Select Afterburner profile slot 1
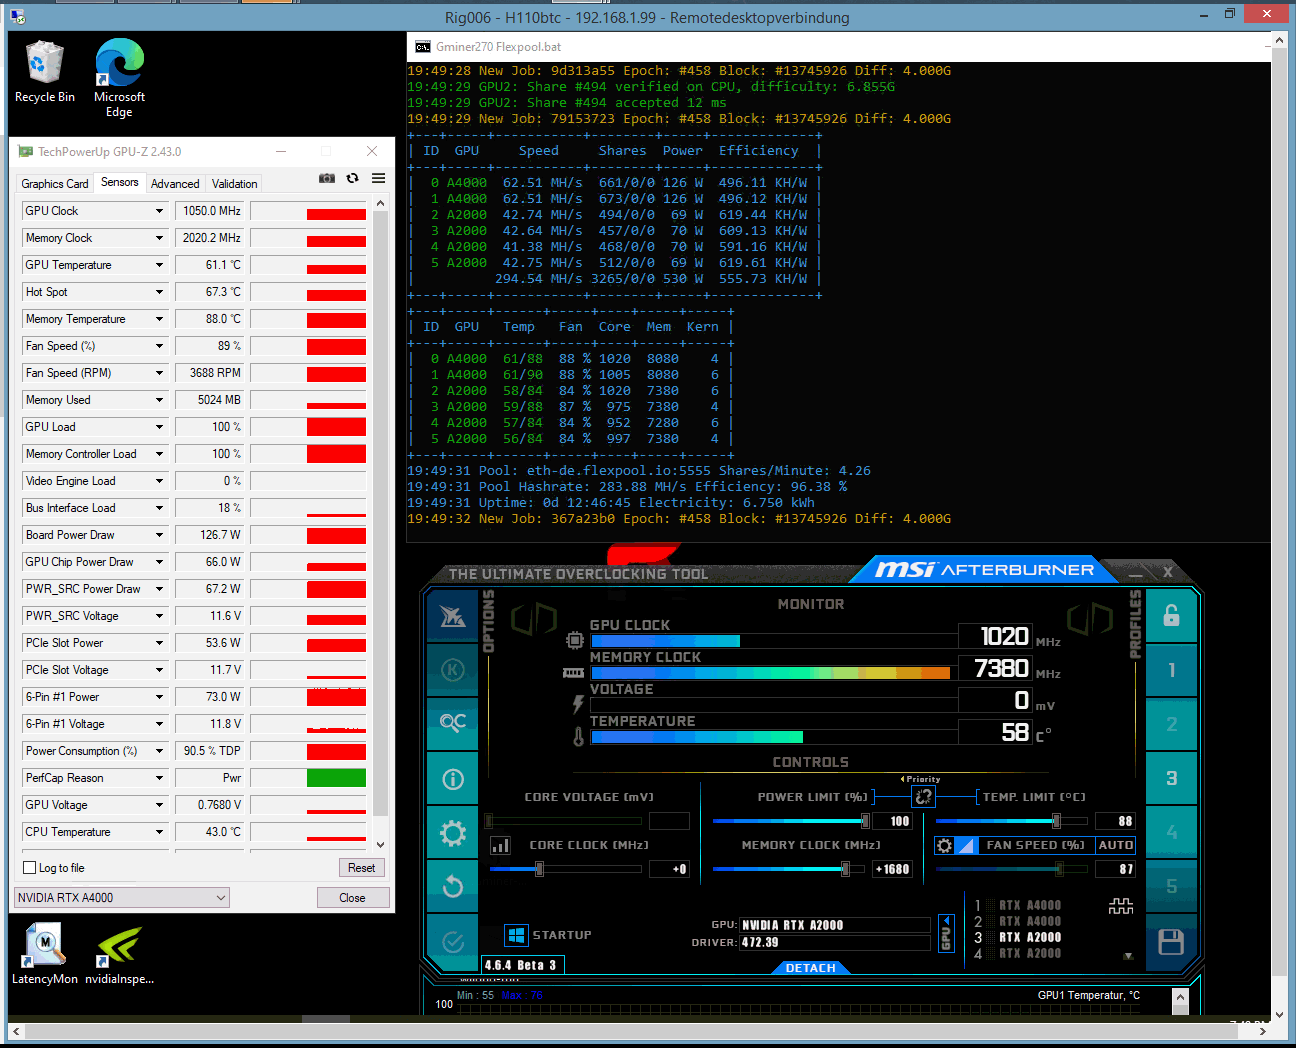This screenshot has height=1048, width=1296. (1171, 670)
